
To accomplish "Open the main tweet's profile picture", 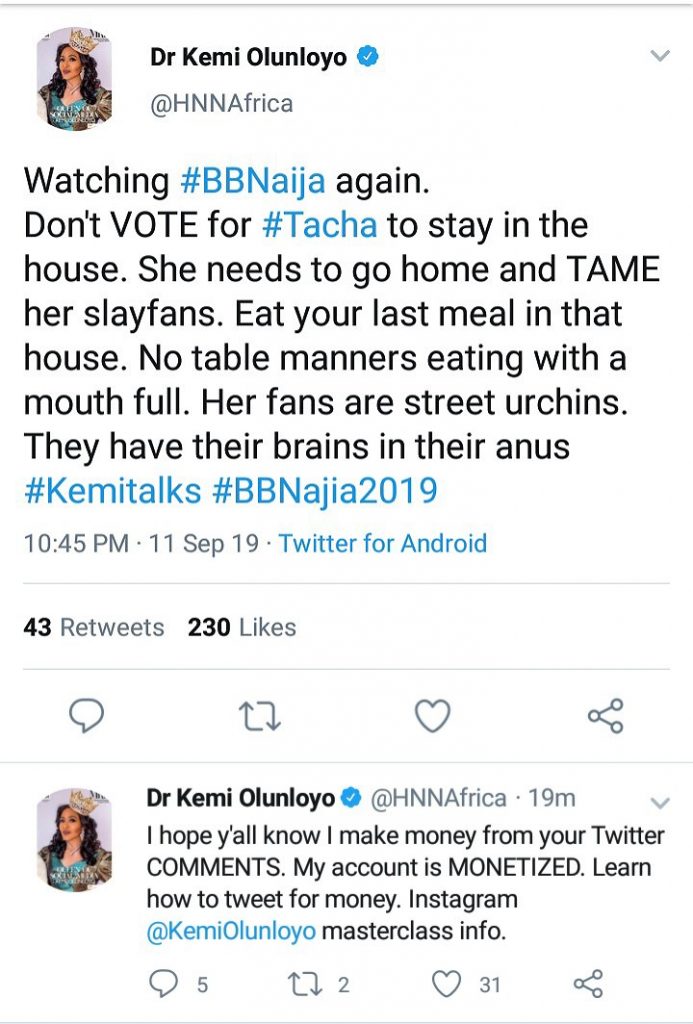I will [74, 80].
